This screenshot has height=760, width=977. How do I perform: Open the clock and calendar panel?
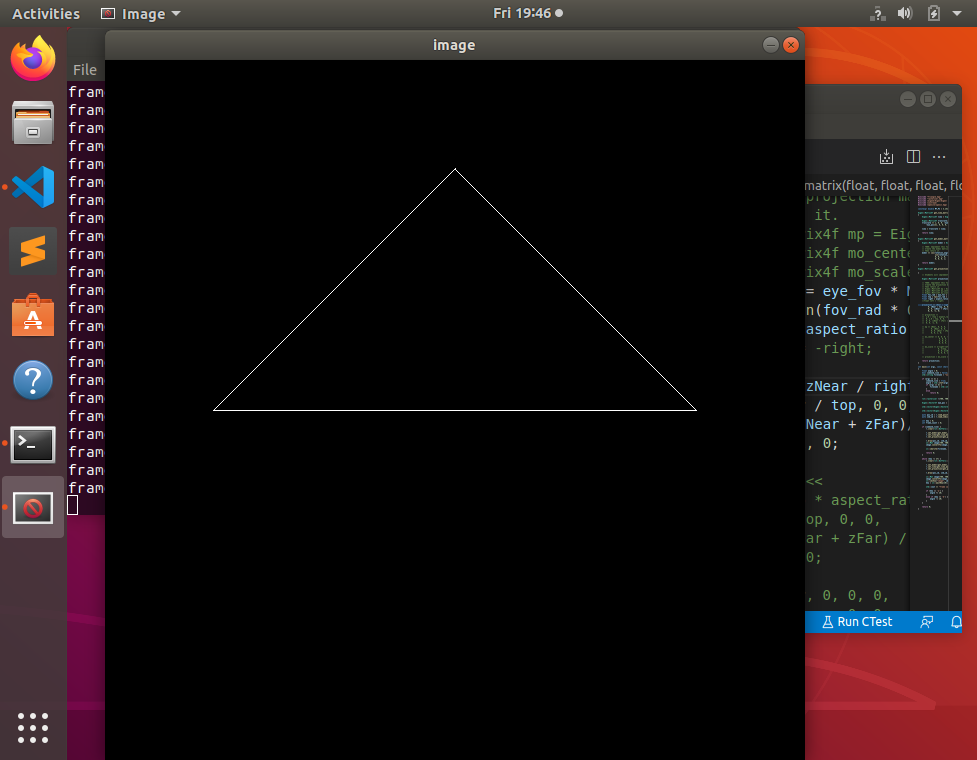click(x=527, y=14)
